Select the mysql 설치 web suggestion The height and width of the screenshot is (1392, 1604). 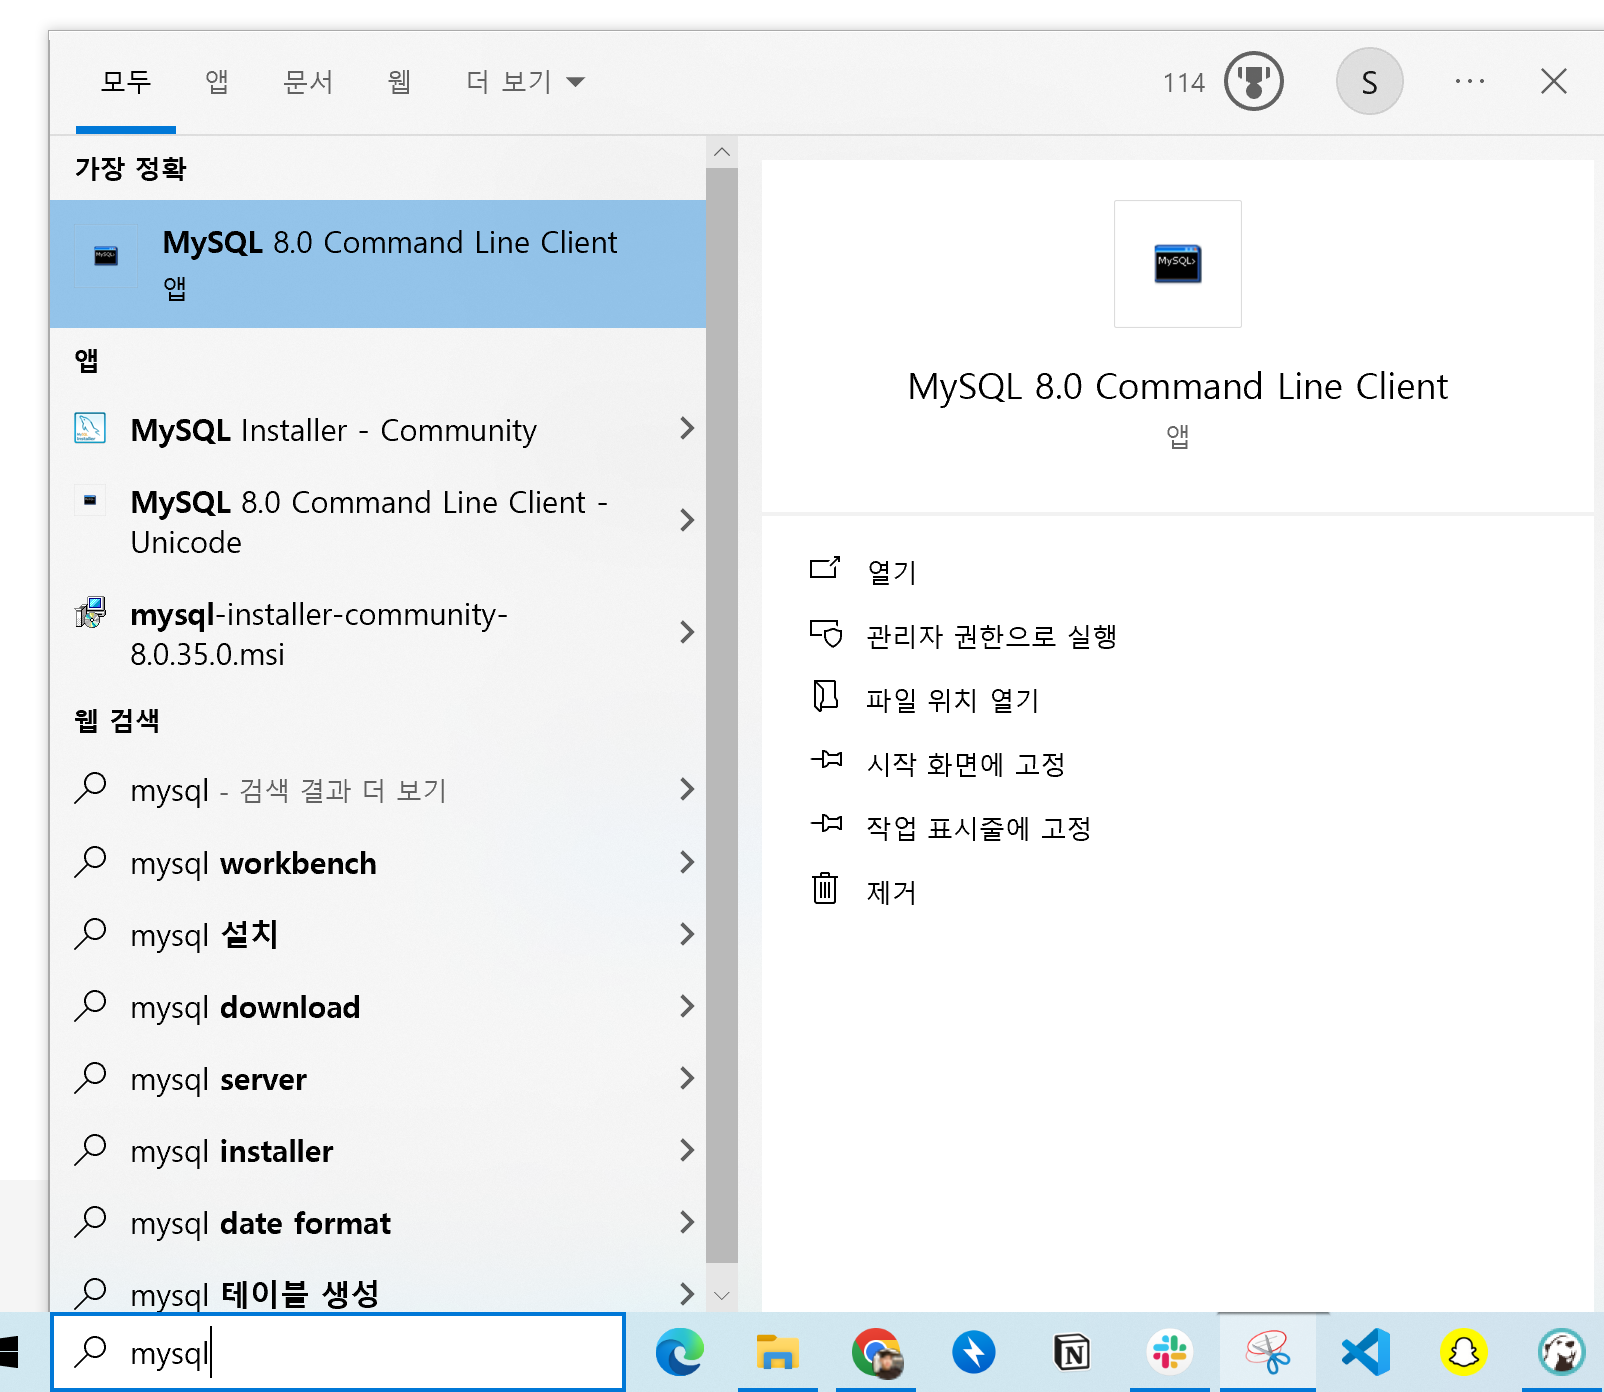pyautogui.click(x=378, y=935)
